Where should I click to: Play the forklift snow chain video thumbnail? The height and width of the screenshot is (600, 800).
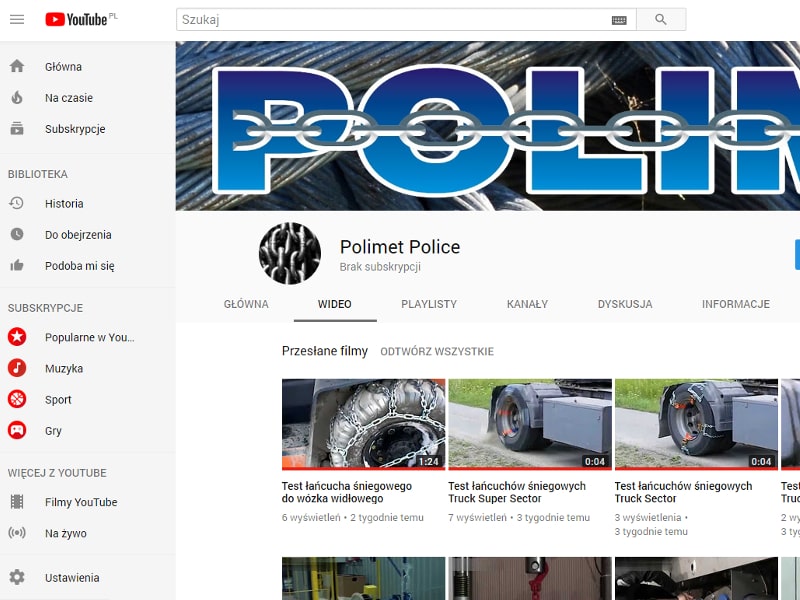click(363, 424)
